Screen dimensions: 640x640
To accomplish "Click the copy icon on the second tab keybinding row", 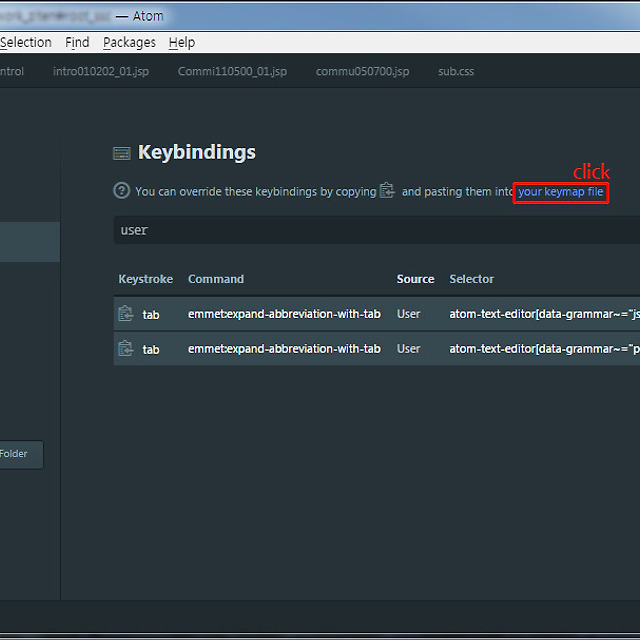I will [x=126, y=349].
